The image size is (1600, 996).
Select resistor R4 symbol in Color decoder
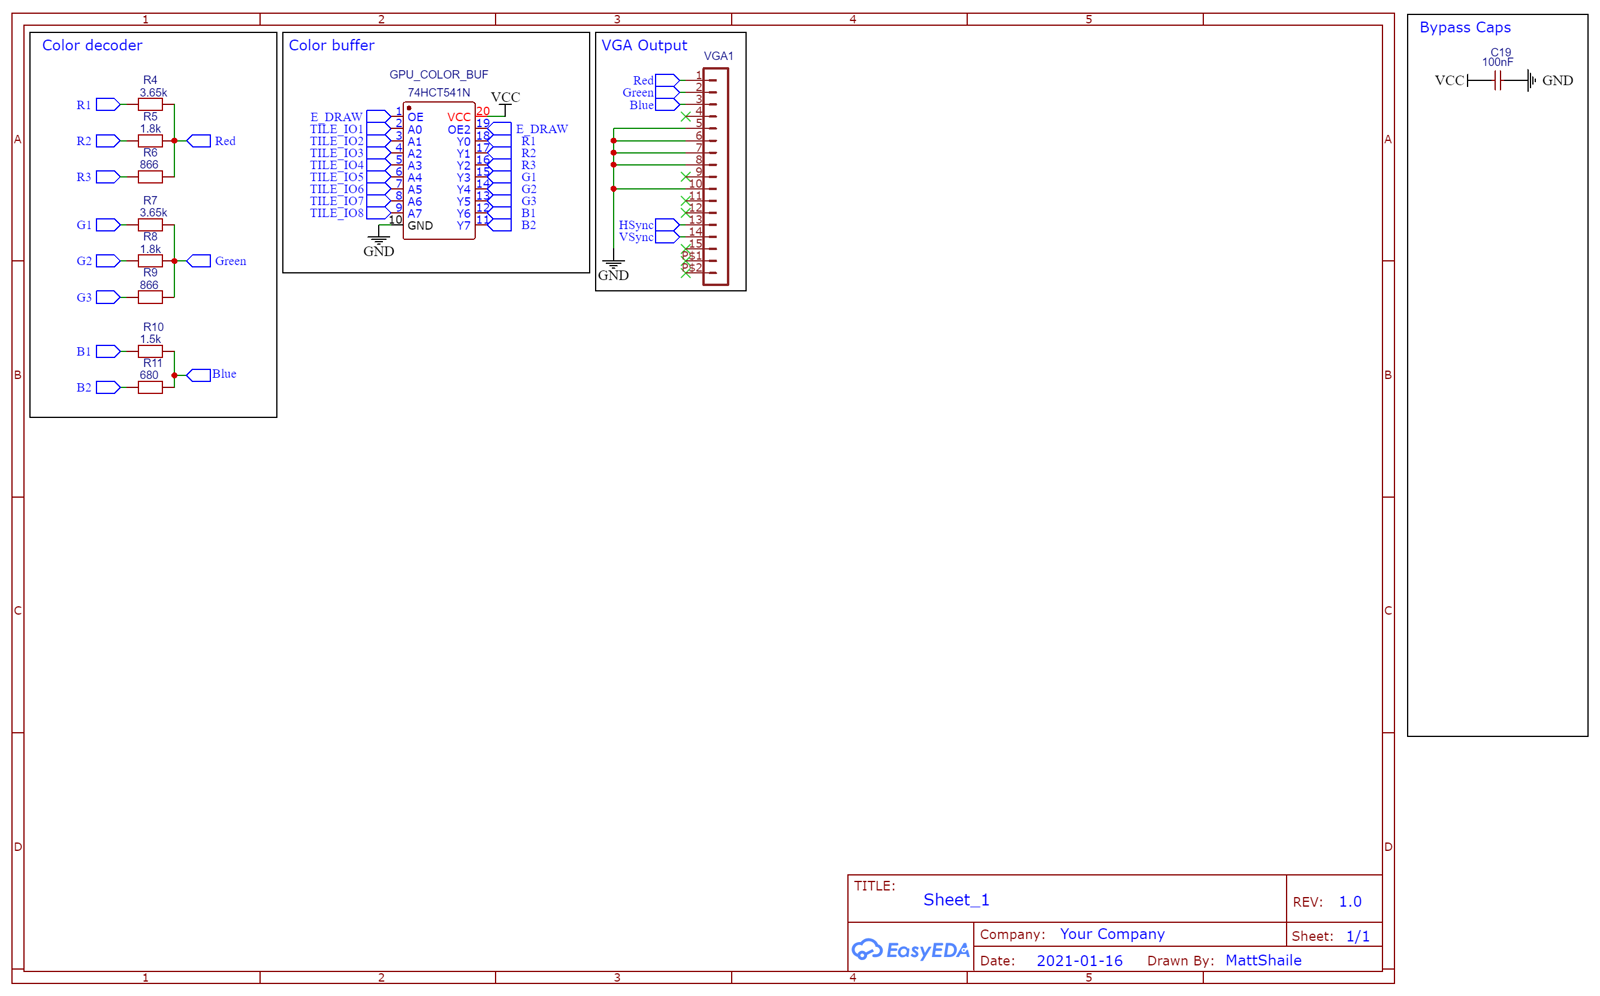point(150,104)
